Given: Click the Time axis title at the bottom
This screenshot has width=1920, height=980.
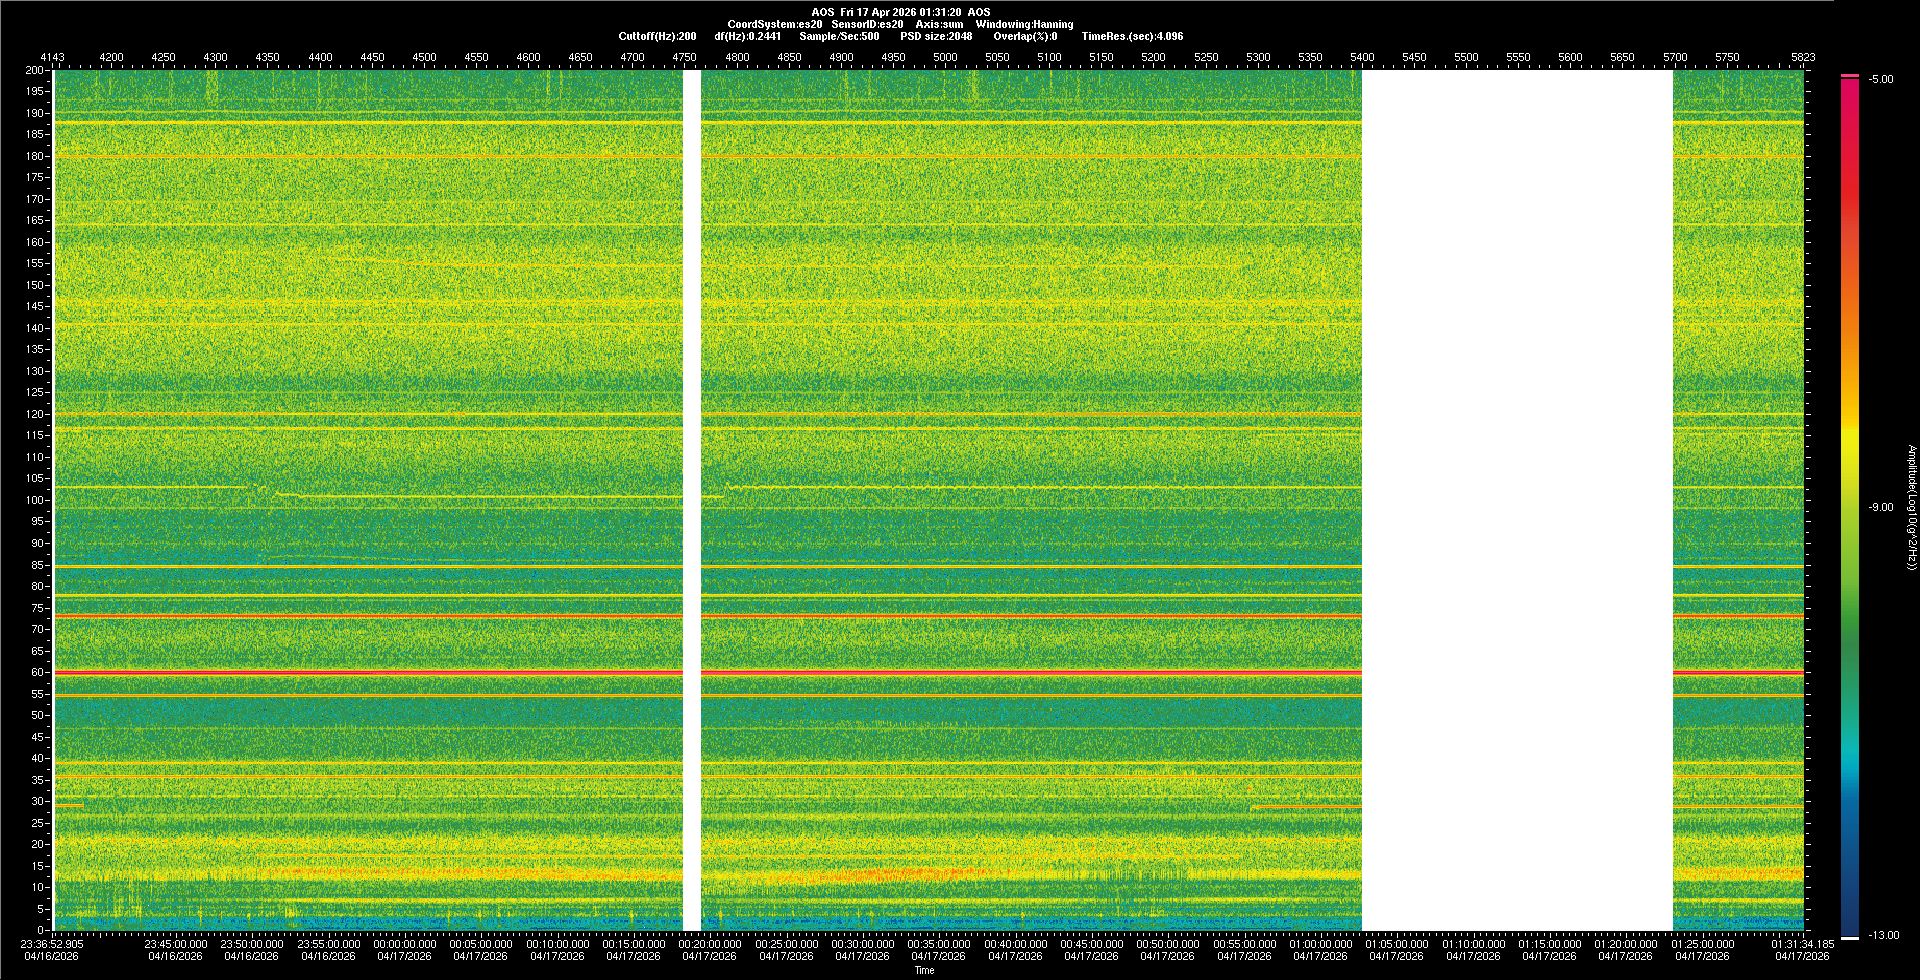Looking at the screenshot, I should pos(924,970).
